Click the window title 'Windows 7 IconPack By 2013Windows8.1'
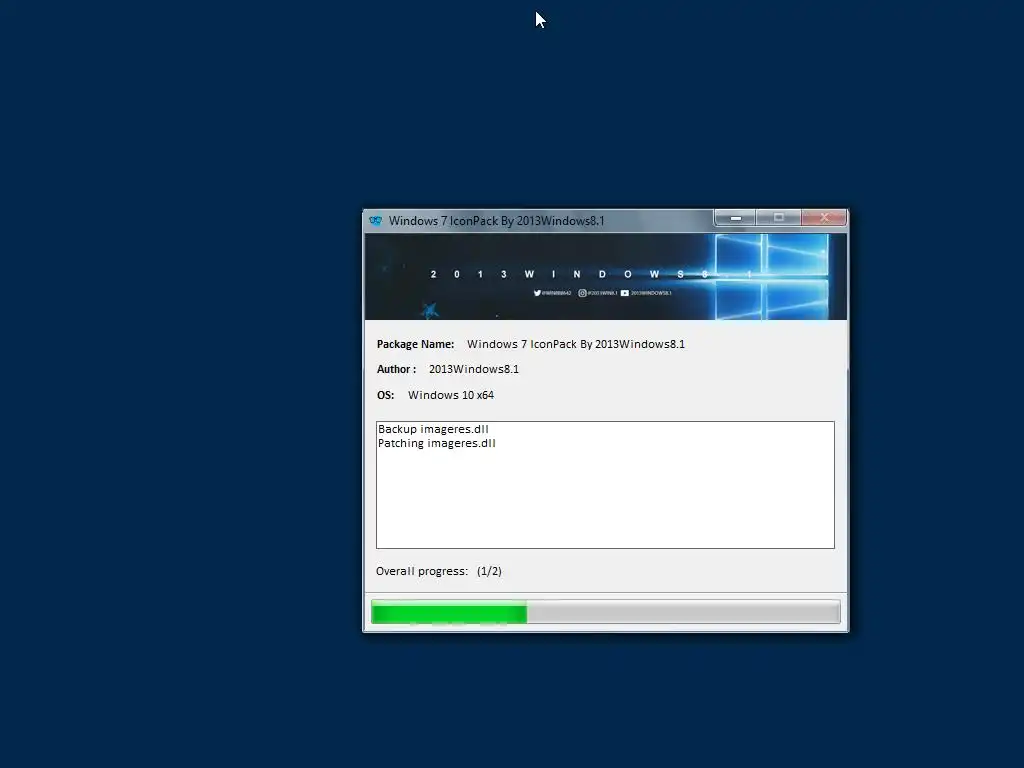This screenshot has height=768, width=1024. 496,221
